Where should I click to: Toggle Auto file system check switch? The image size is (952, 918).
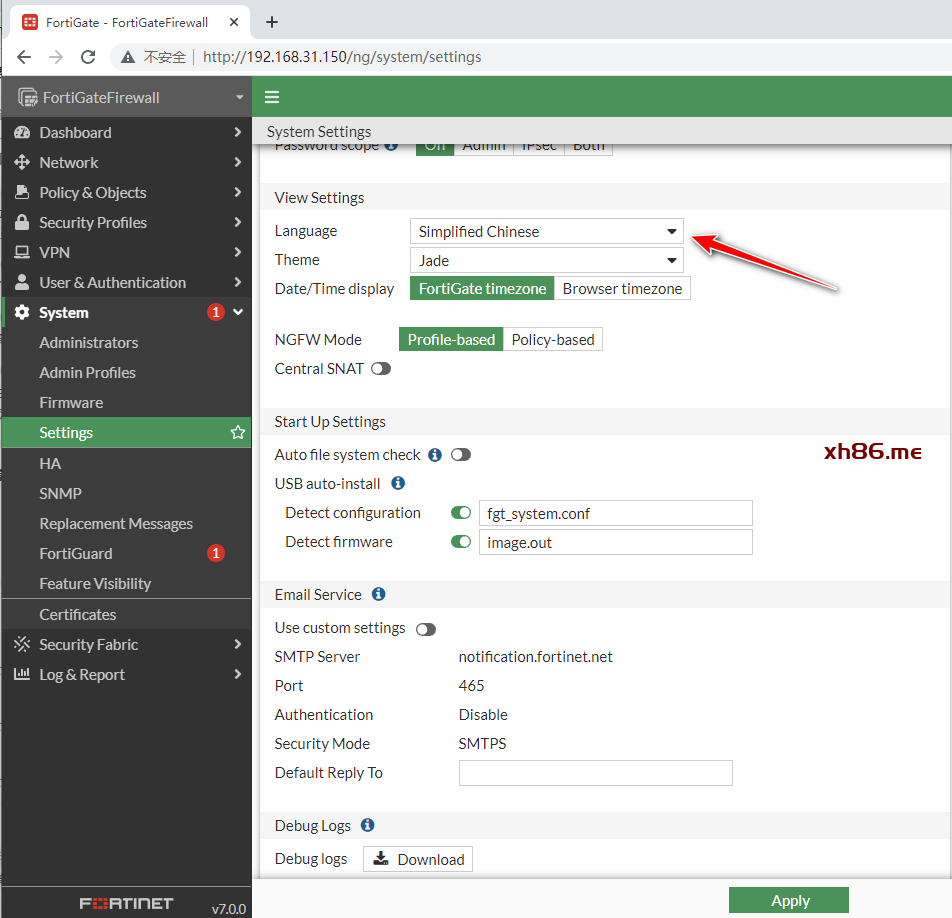pyautogui.click(x=461, y=455)
